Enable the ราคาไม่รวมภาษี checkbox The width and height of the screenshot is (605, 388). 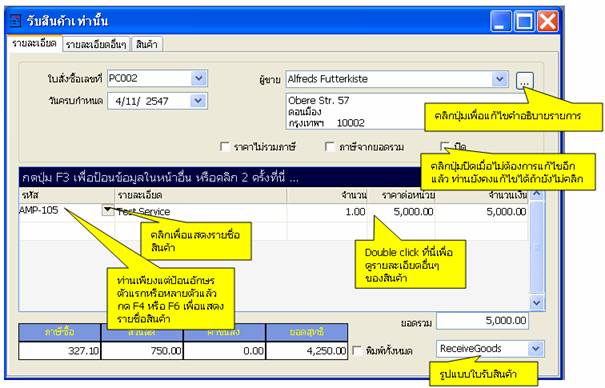225,147
